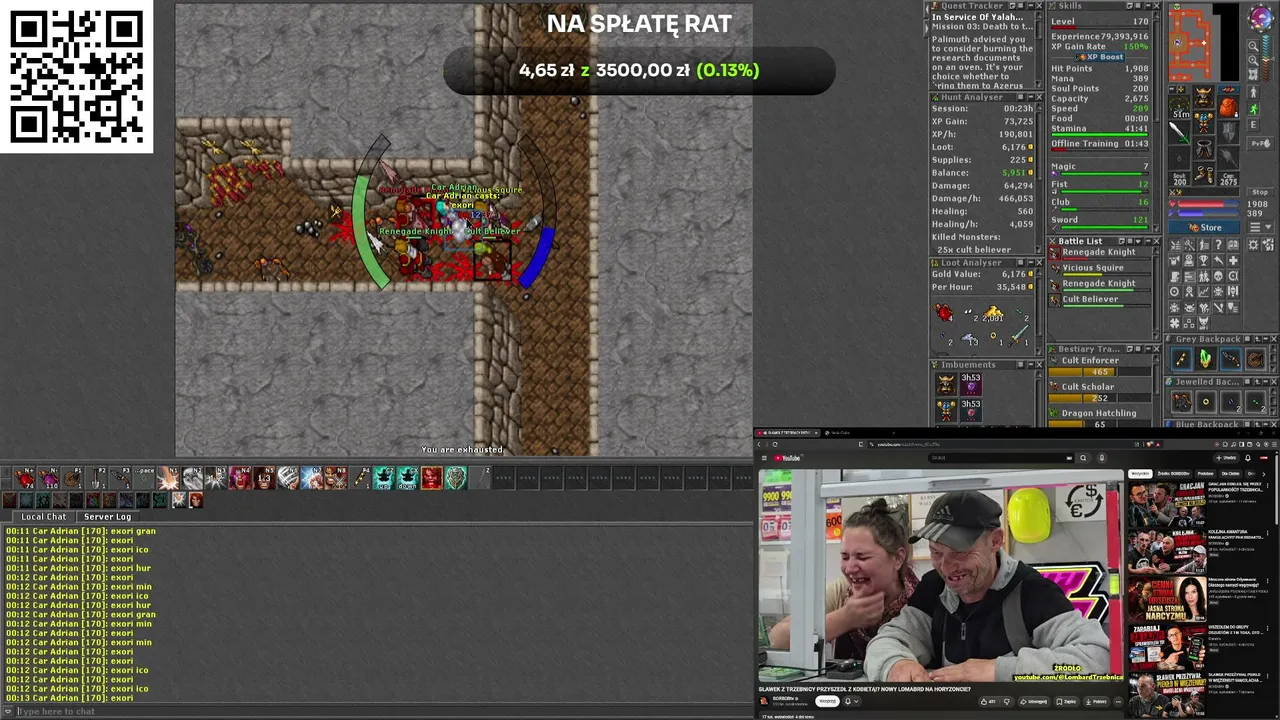Open YouTube notifications bell in header
Viewport: 1280px width, 720px height.
(x=1248, y=458)
